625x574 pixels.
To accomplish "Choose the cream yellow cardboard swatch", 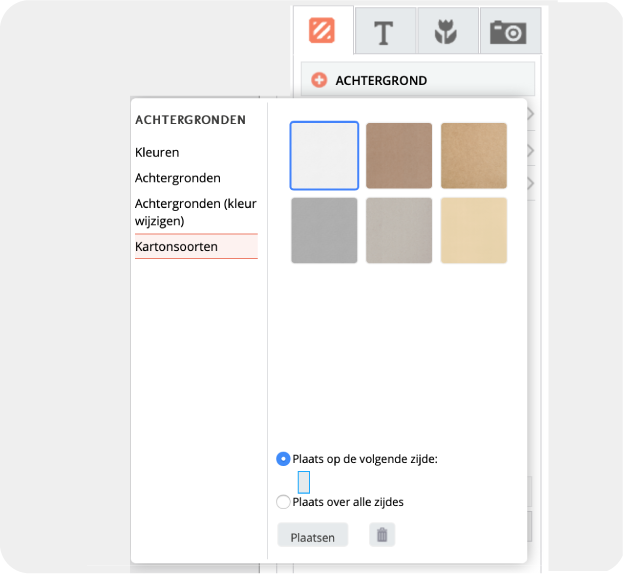I will coord(474,231).
